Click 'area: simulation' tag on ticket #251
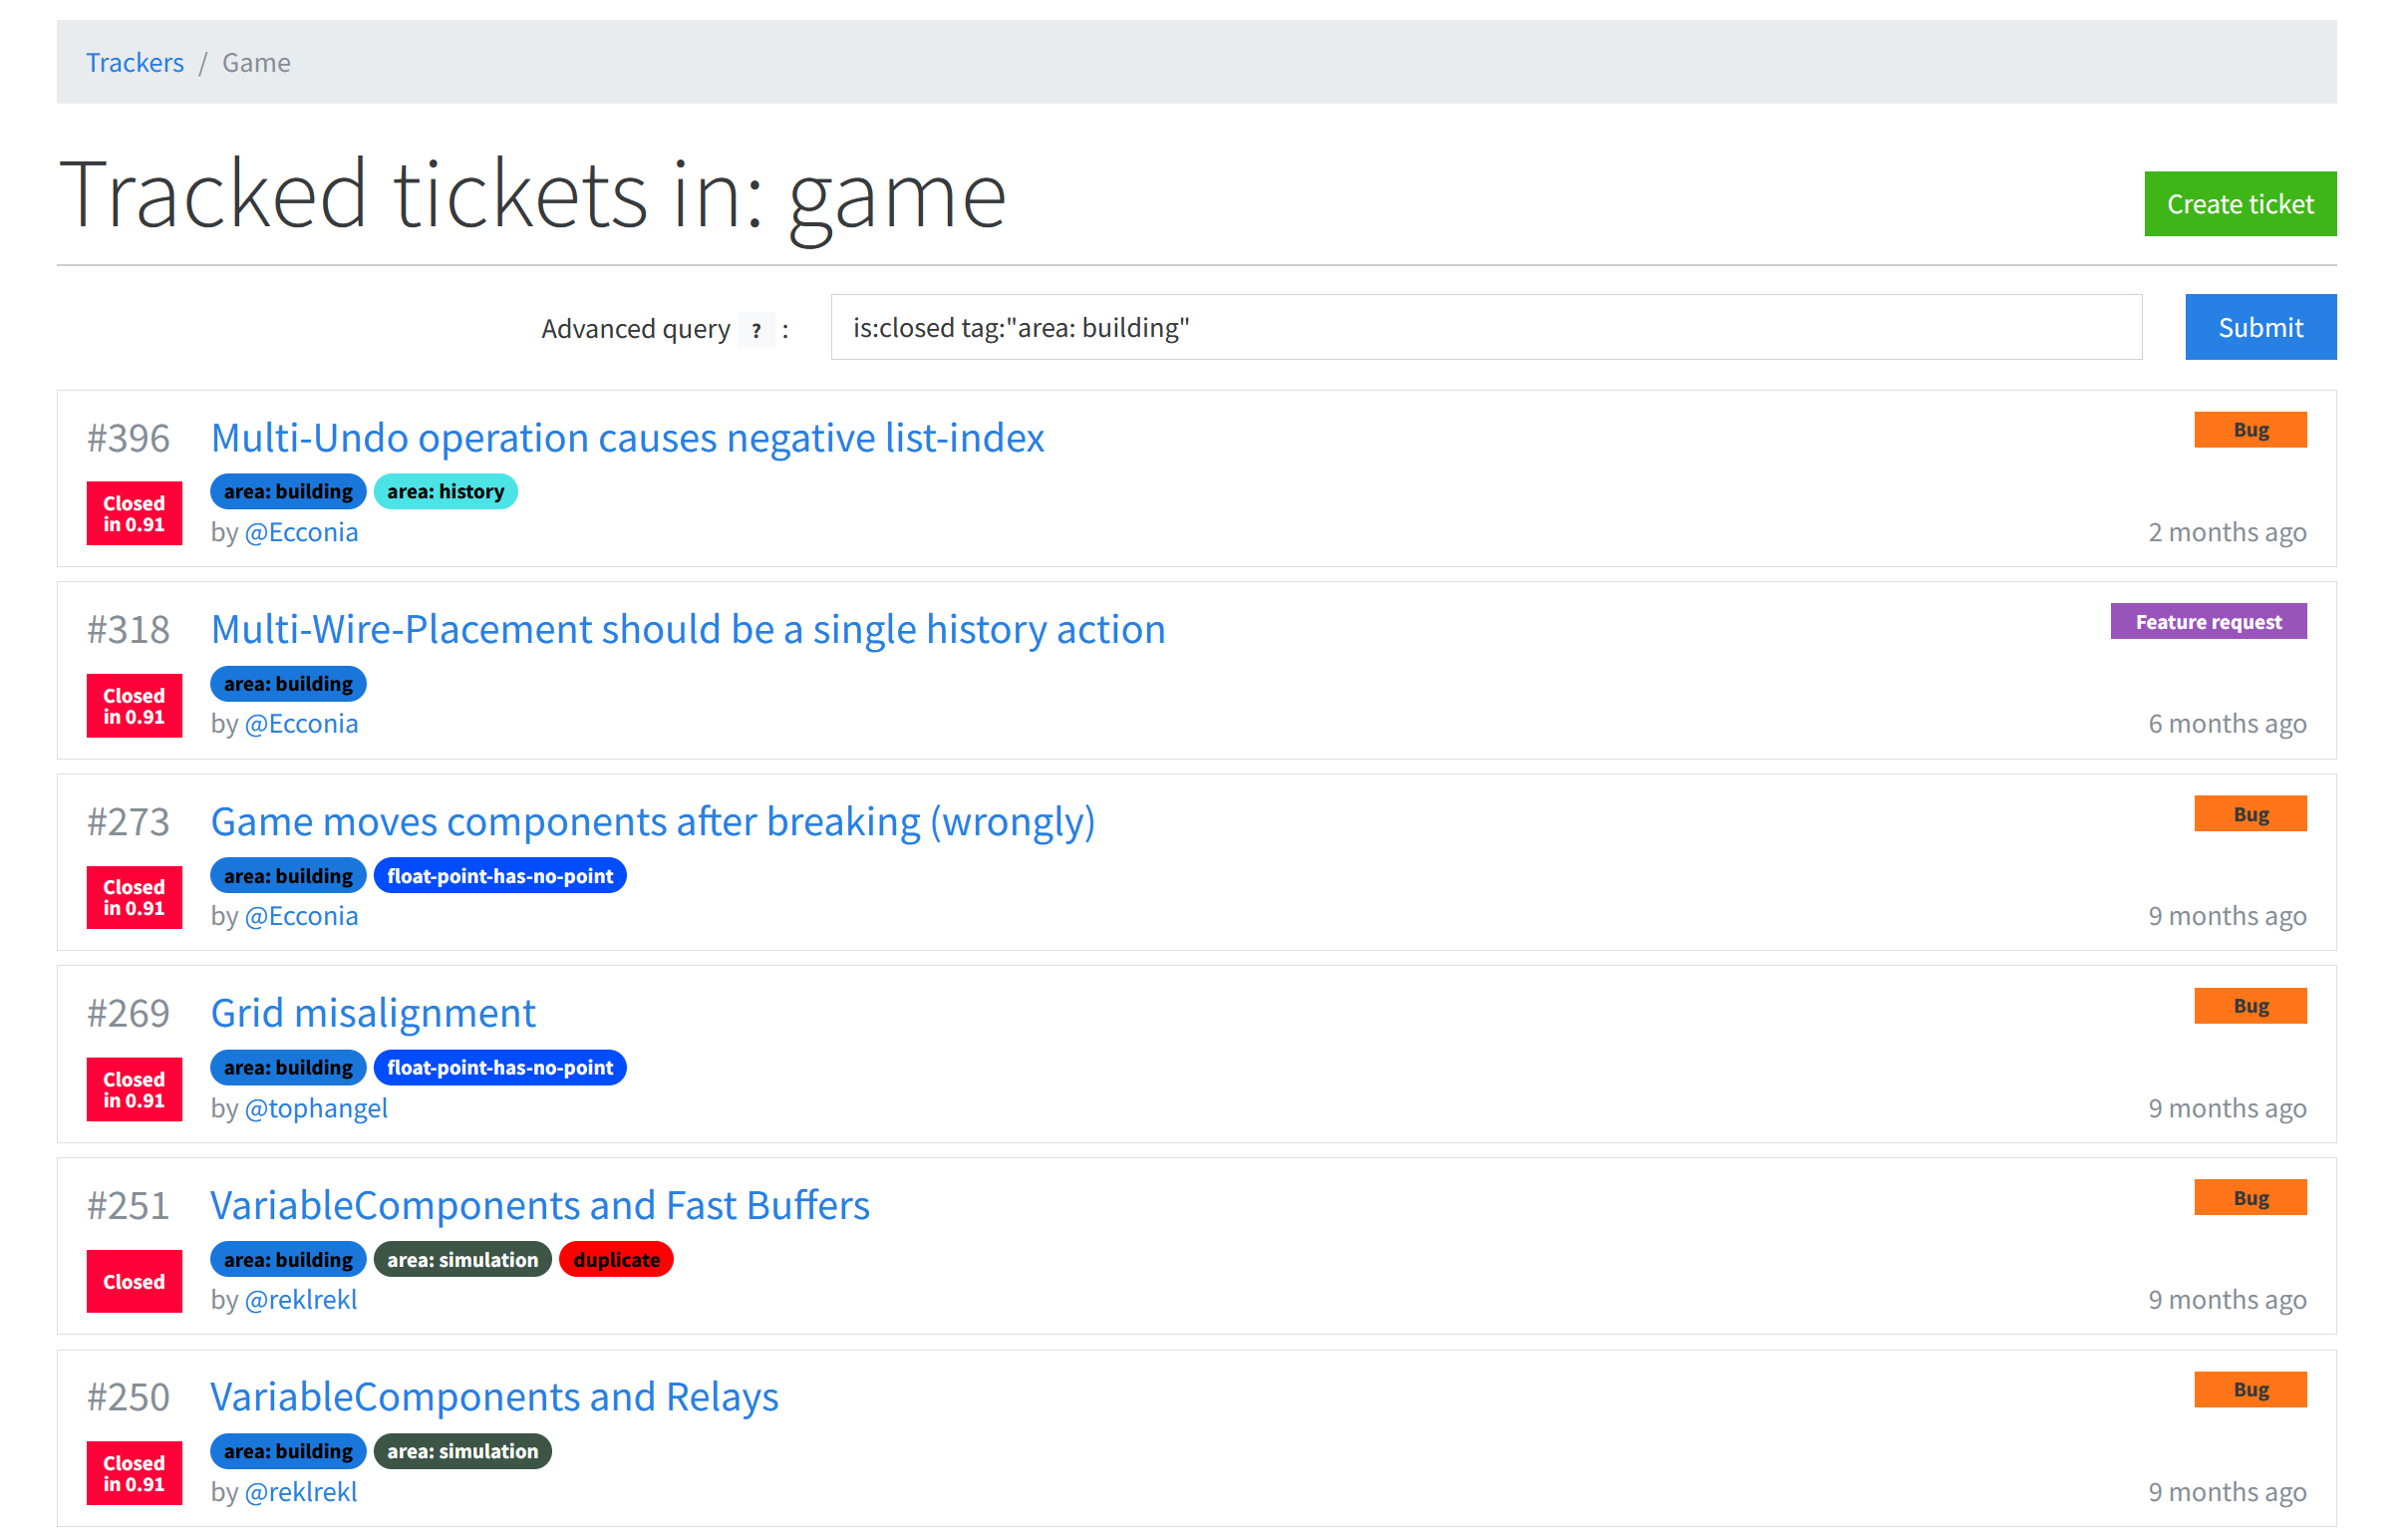Screen dimensions: 2407x1540 tap(462, 1260)
